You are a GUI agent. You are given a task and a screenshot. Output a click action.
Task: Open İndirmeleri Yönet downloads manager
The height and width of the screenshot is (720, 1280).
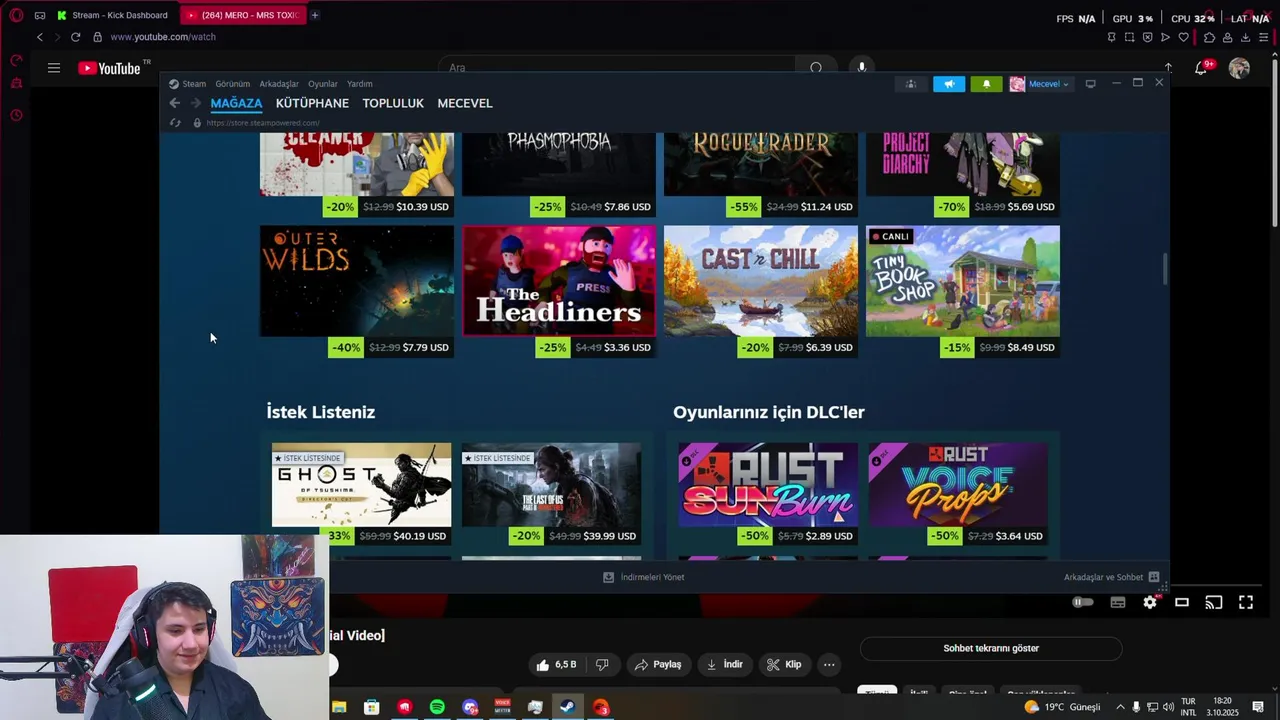pyautogui.click(x=644, y=577)
